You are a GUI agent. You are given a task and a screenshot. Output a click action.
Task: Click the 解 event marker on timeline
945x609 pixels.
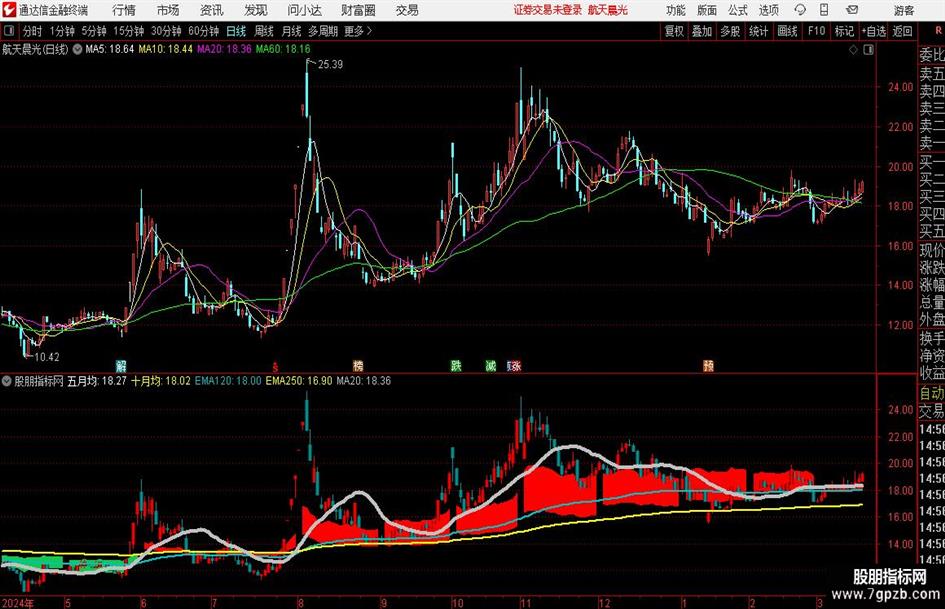[x=121, y=365]
